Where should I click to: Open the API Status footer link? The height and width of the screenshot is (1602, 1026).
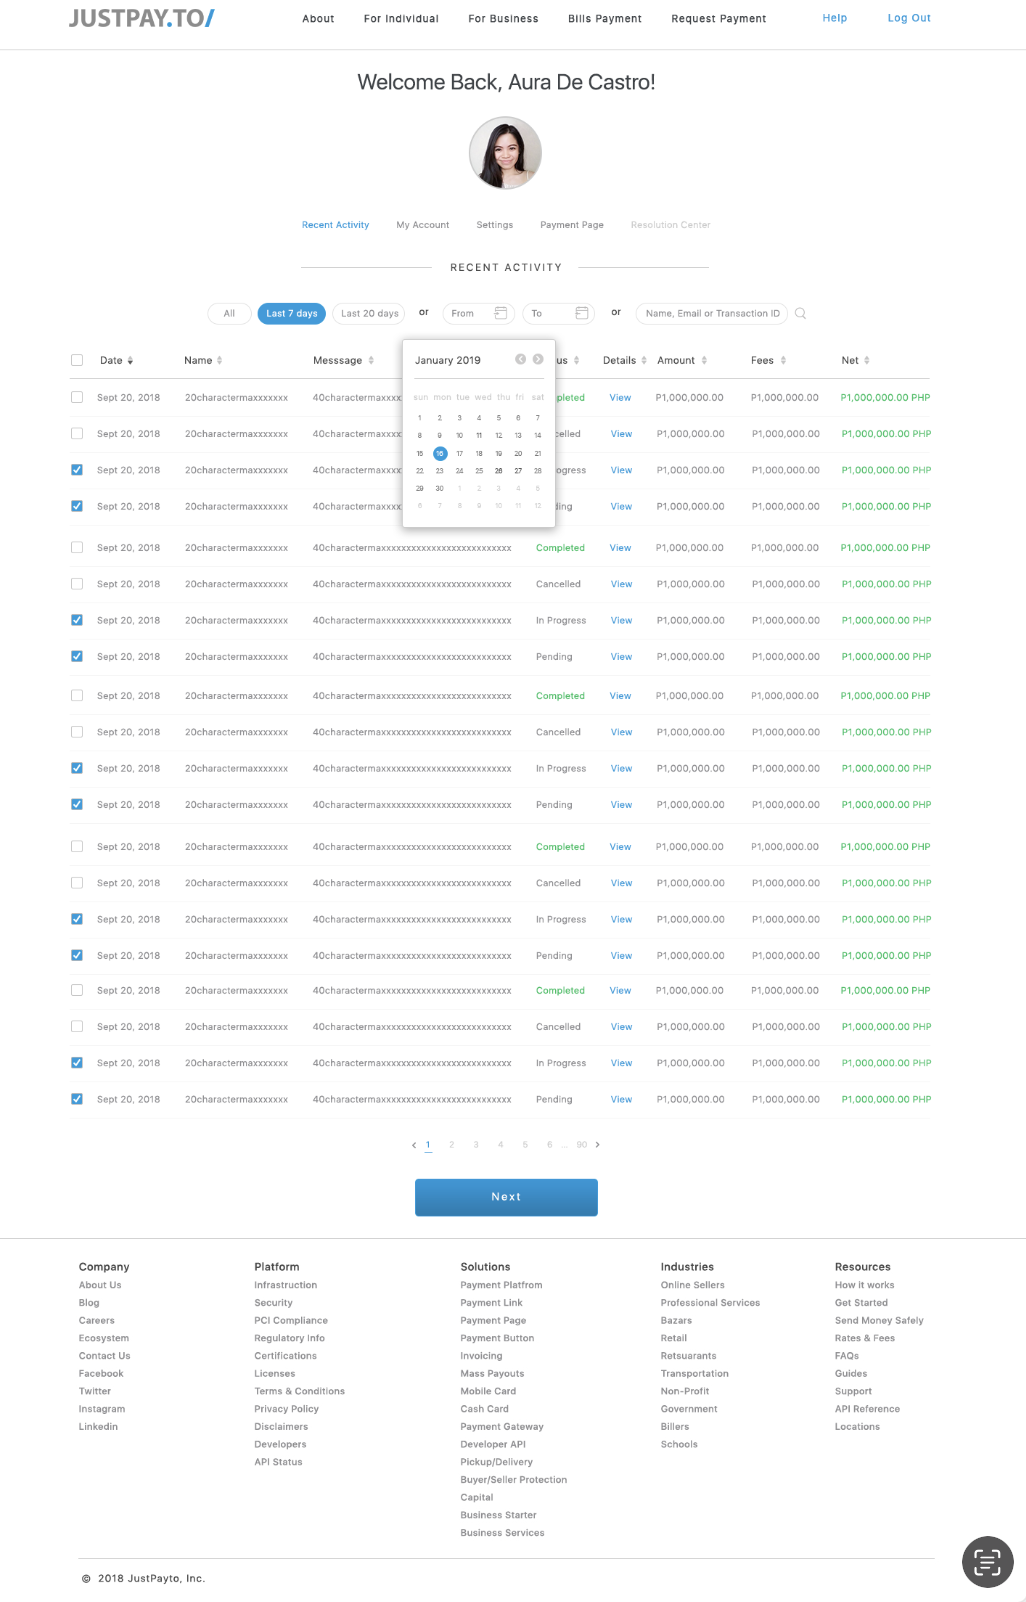pos(278,1462)
